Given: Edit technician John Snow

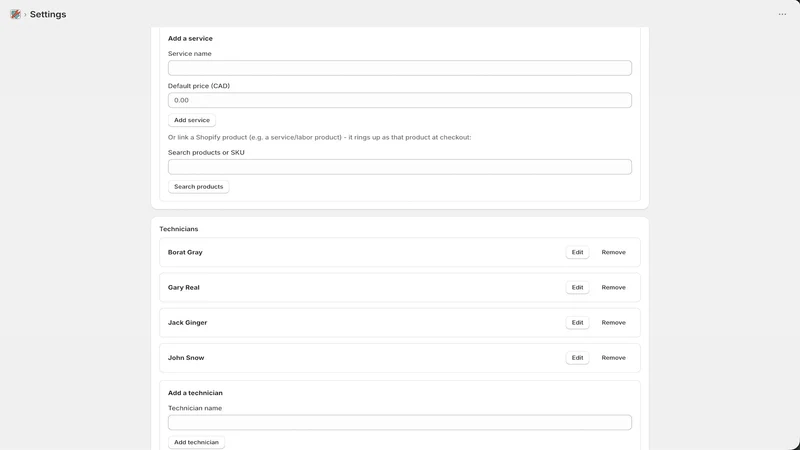Looking at the screenshot, I should [x=577, y=358].
